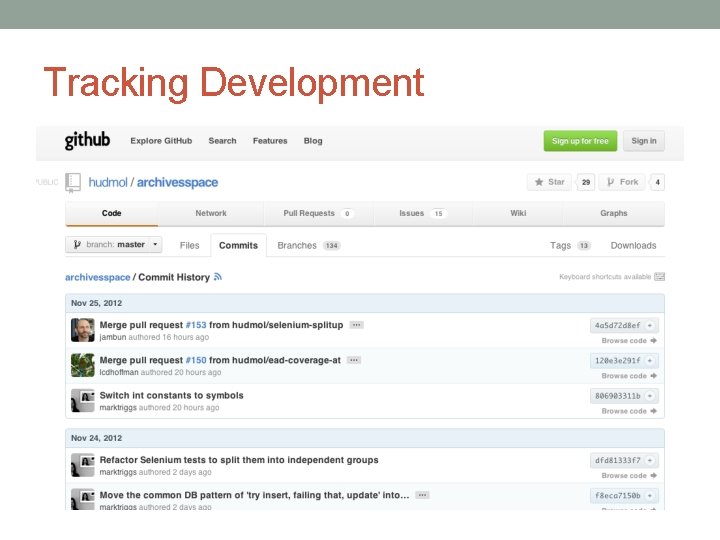This screenshot has width=720, height=540.
Task: Click the Commit History RSS feed icon
Action: pyautogui.click(x=218, y=277)
